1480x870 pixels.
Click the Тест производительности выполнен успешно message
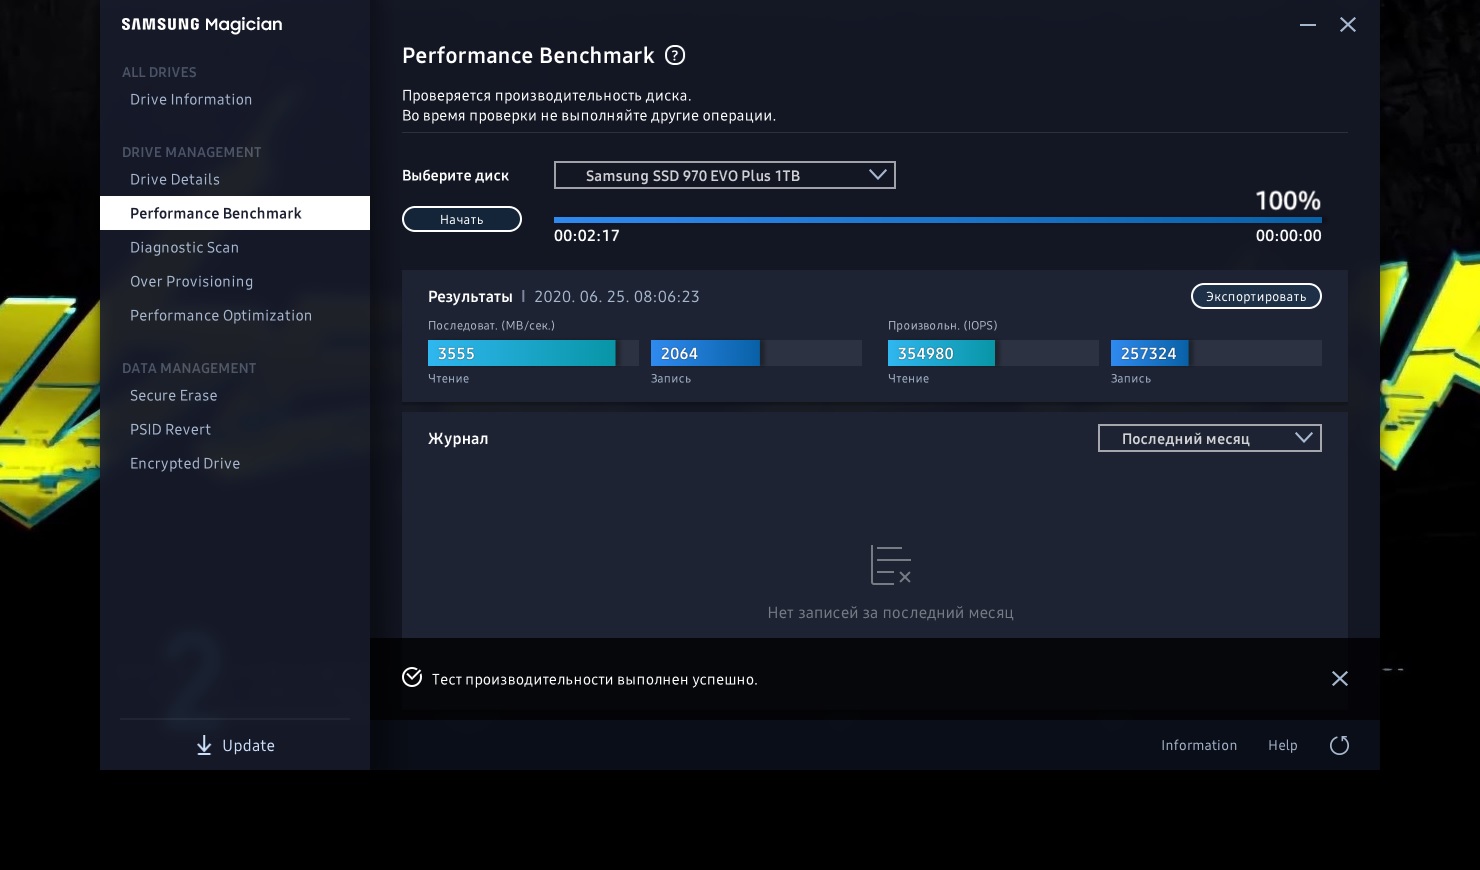pyautogui.click(x=595, y=680)
